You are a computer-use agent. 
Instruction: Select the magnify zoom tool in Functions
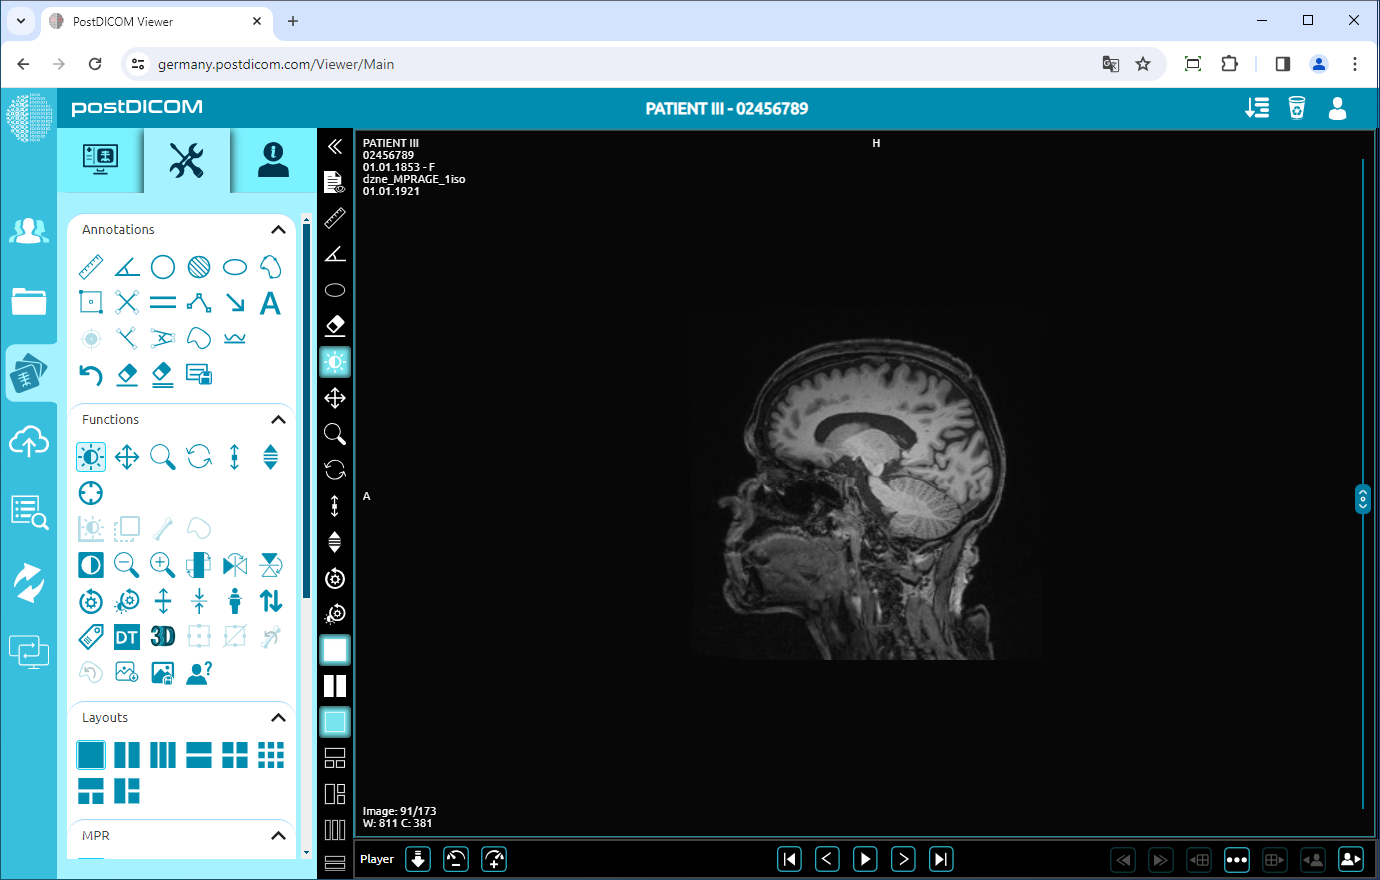[x=162, y=456]
